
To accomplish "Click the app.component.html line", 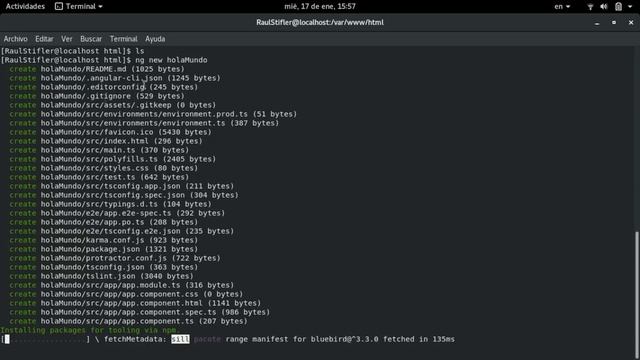I will pyautogui.click(x=135, y=302).
